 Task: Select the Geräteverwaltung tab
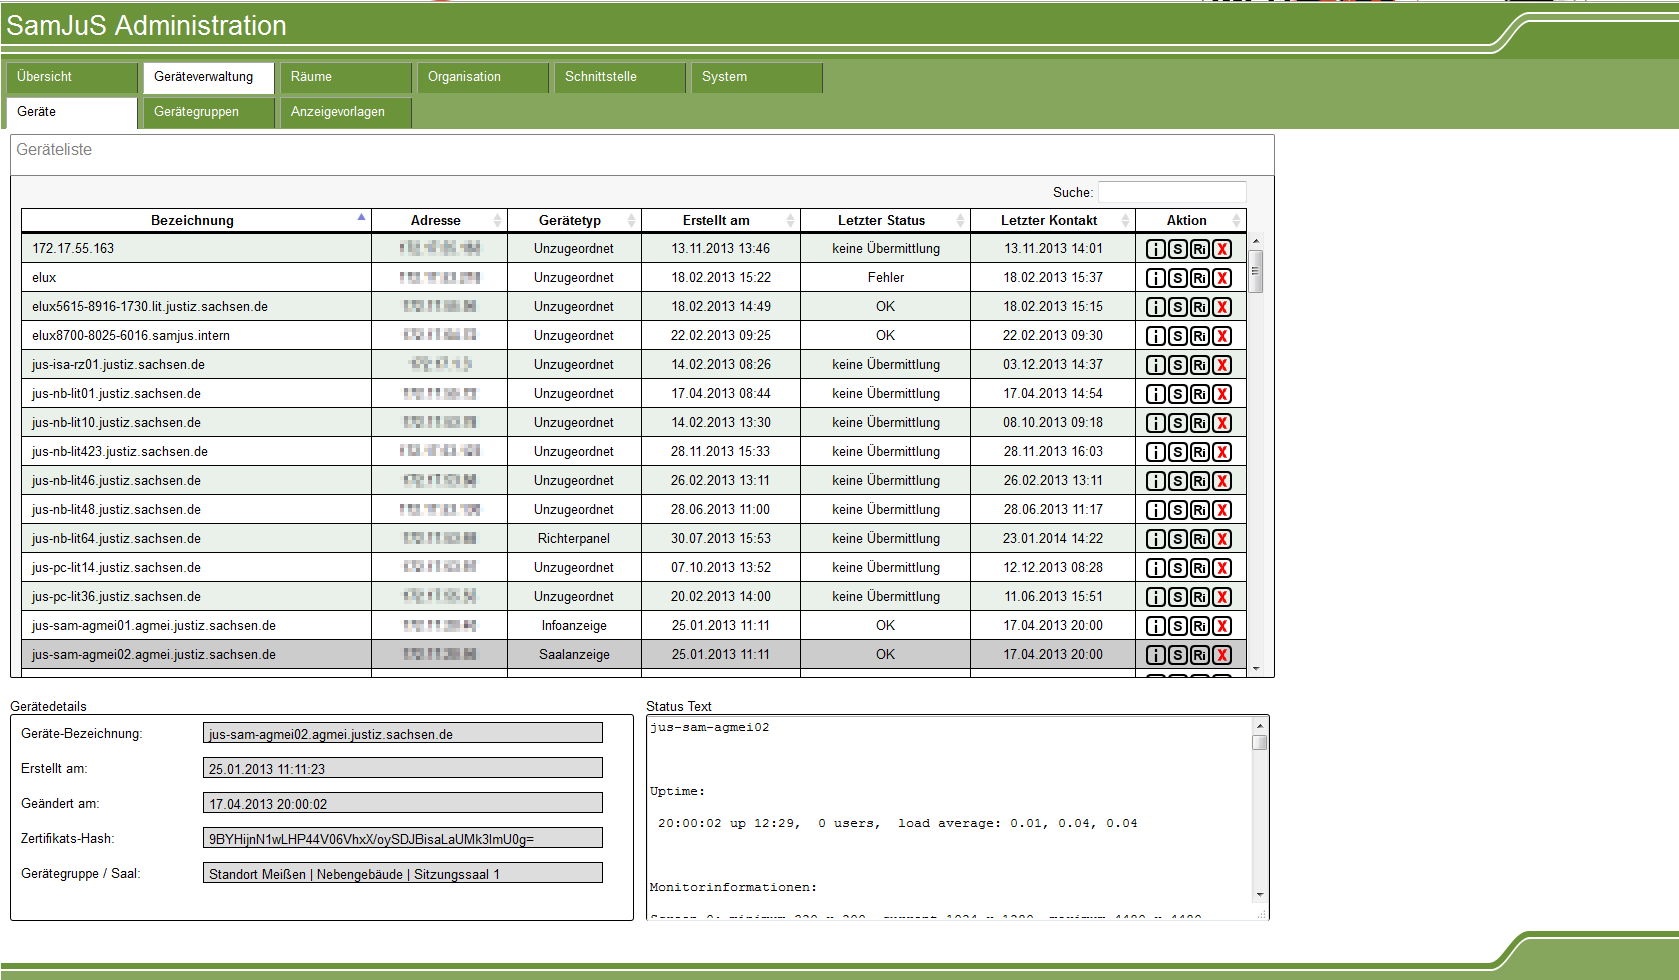[x=208, y=77]
